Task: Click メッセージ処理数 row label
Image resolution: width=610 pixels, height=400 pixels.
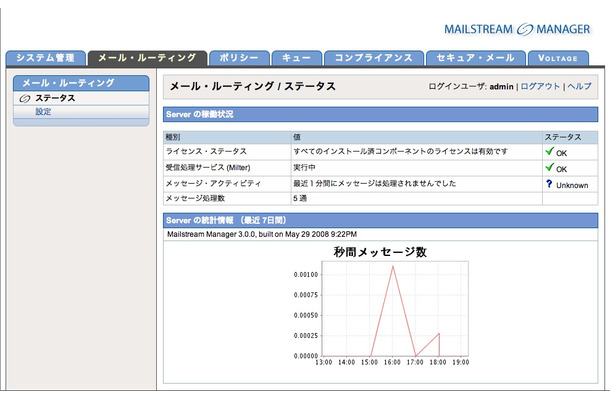Action: [x=195, y=198]
